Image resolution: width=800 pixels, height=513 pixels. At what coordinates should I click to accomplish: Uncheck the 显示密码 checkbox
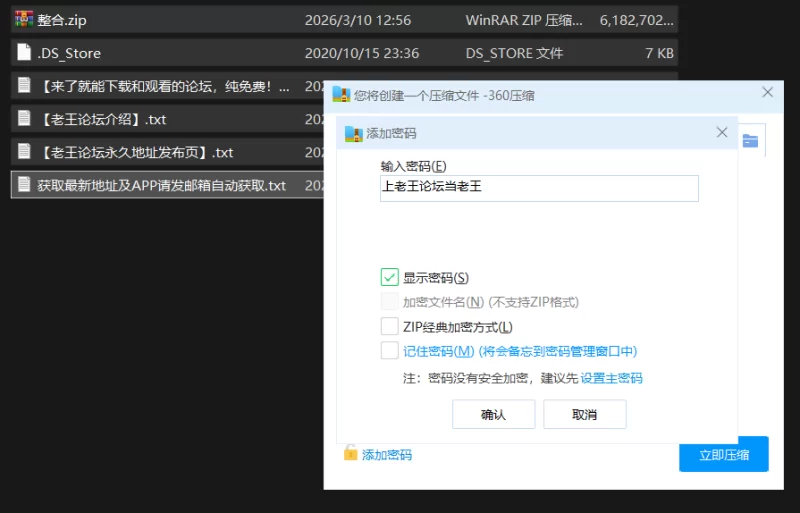click(390, 277)
